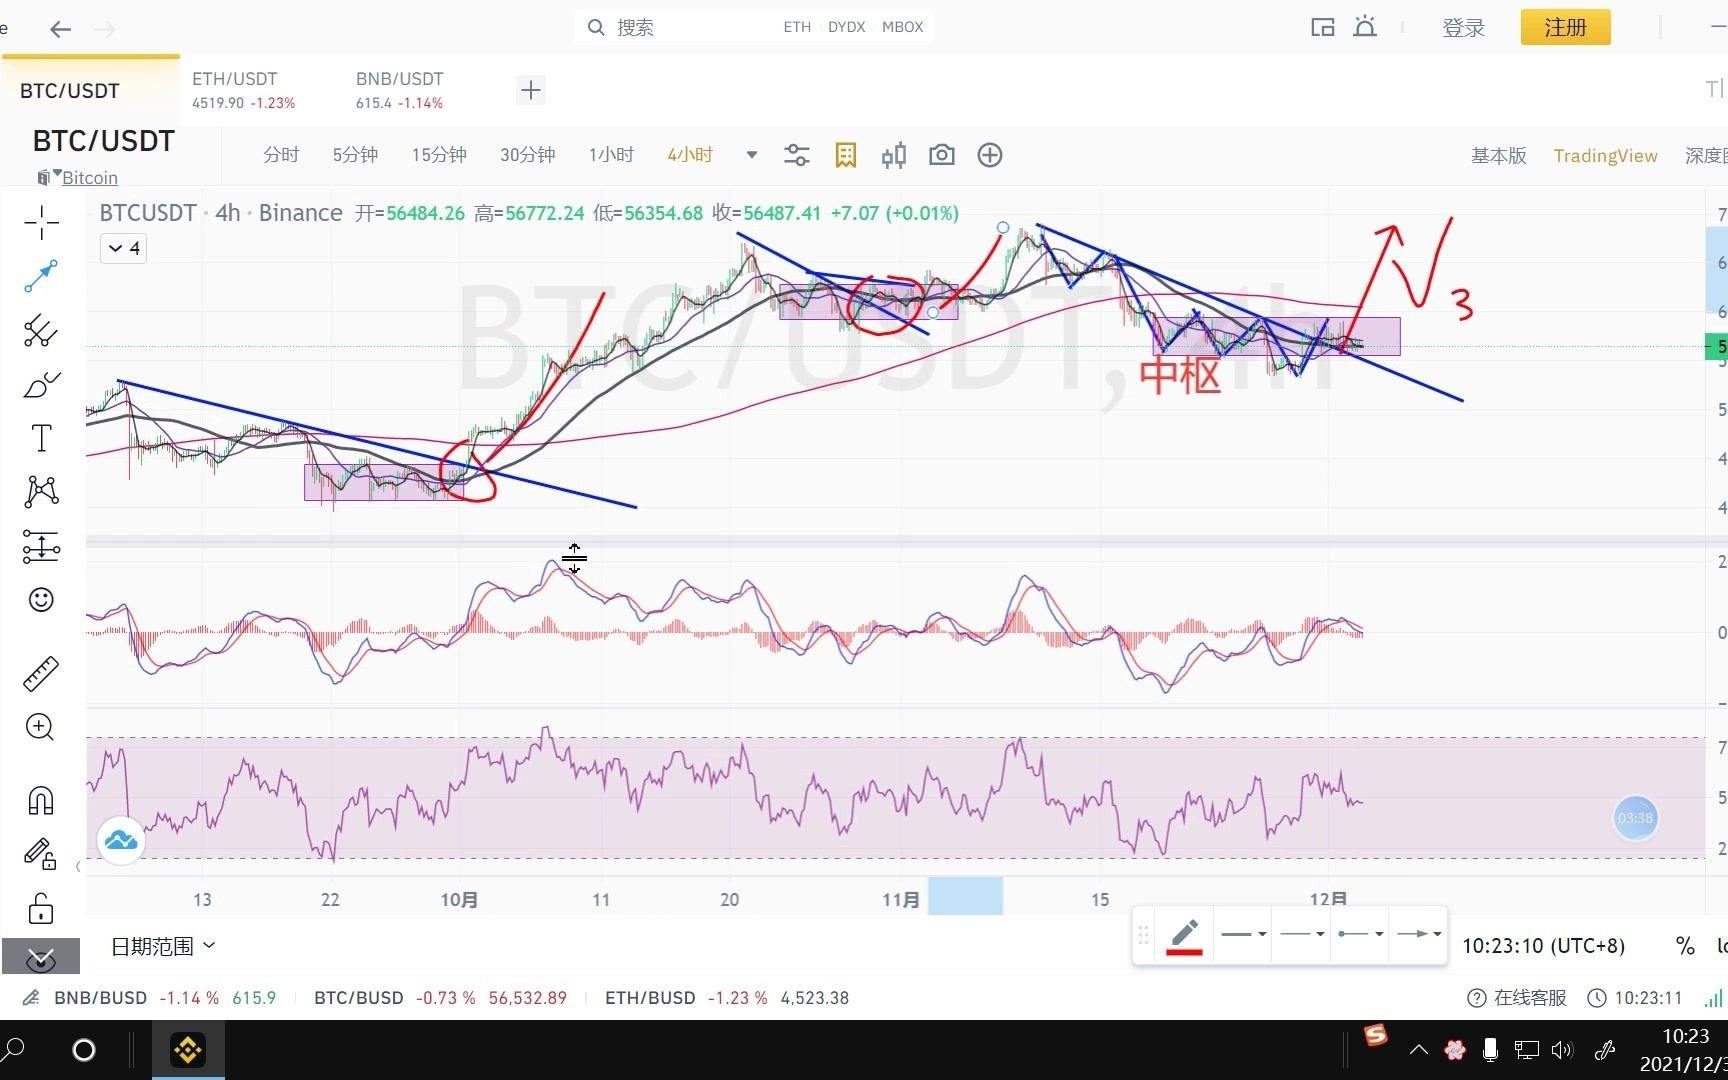Viewport: 1728px width, 1080px height.
Task: Open the Bitcoin info link
Action: click(x=90, y=178)
